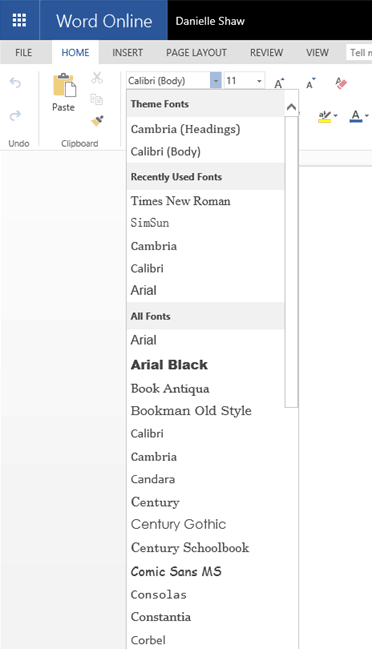372x649 pixels.
Task: Click the font list scrollbar thumb
Action: 291,262
